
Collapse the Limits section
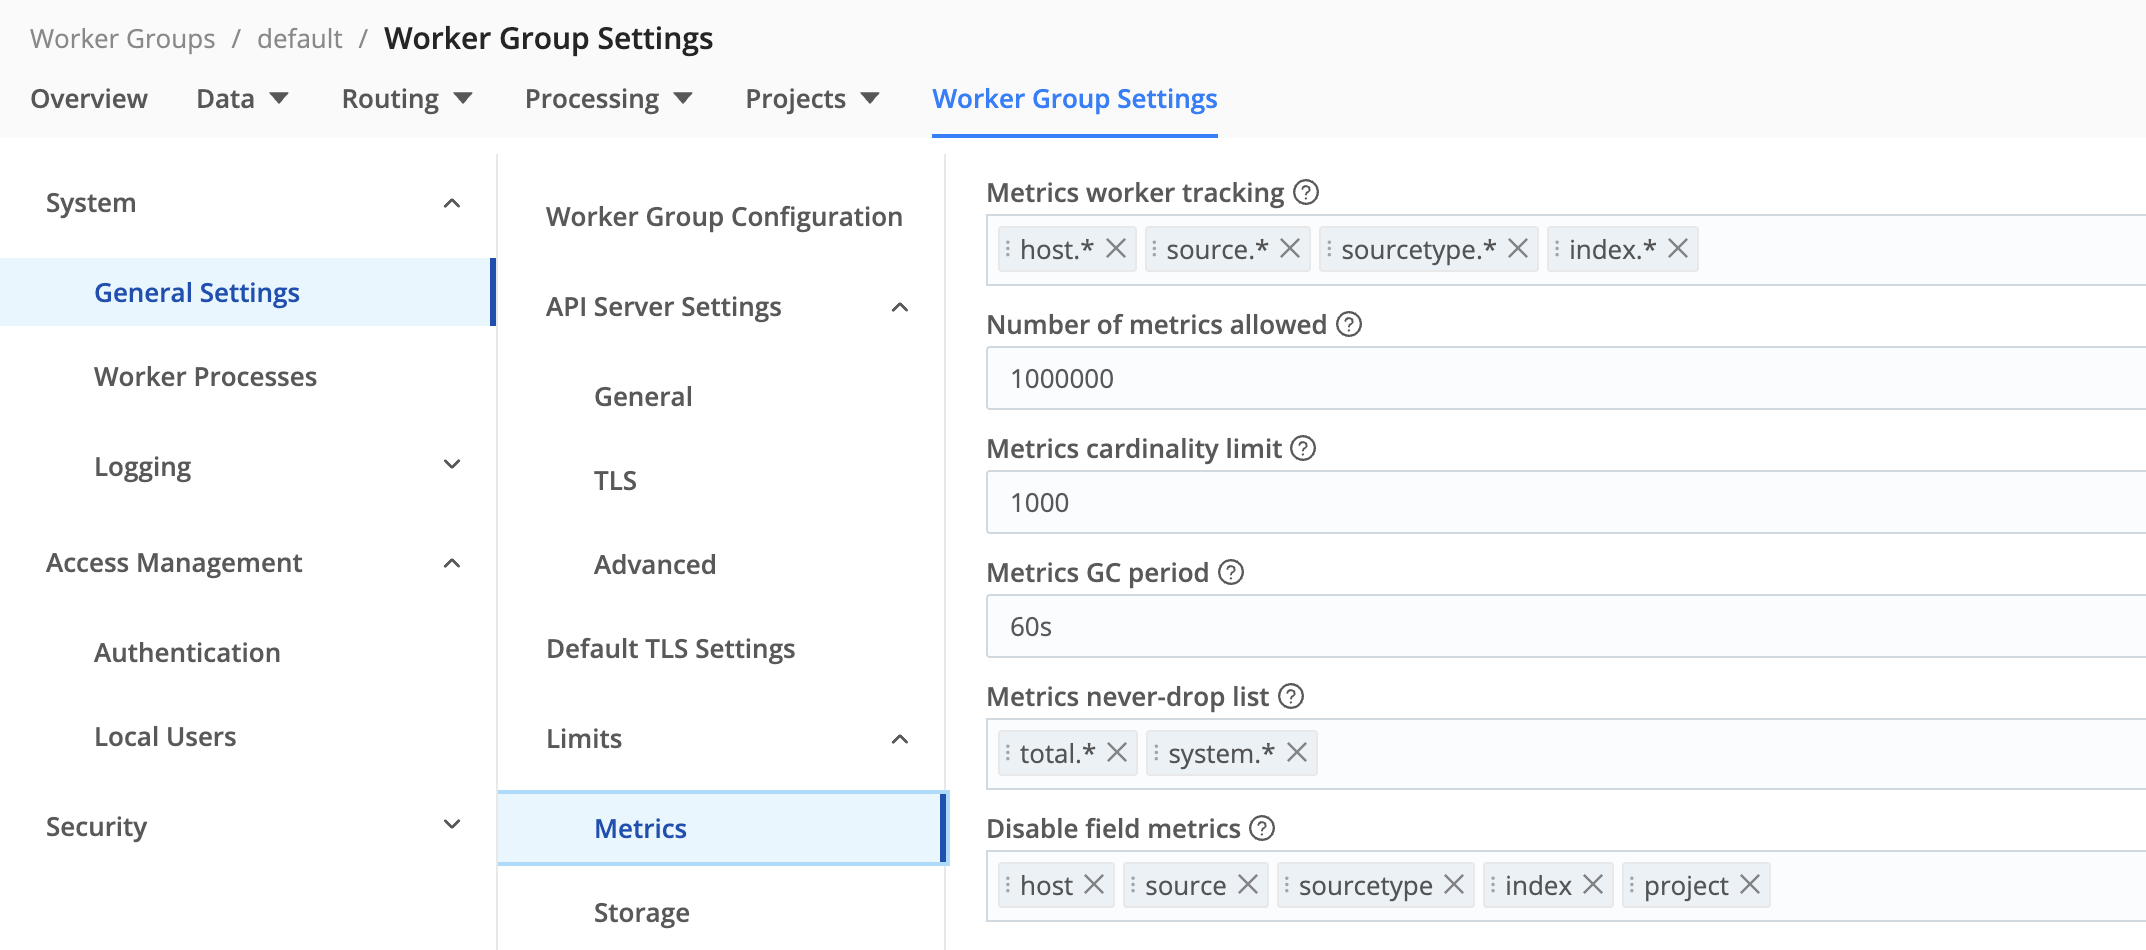tap(901, 739)
